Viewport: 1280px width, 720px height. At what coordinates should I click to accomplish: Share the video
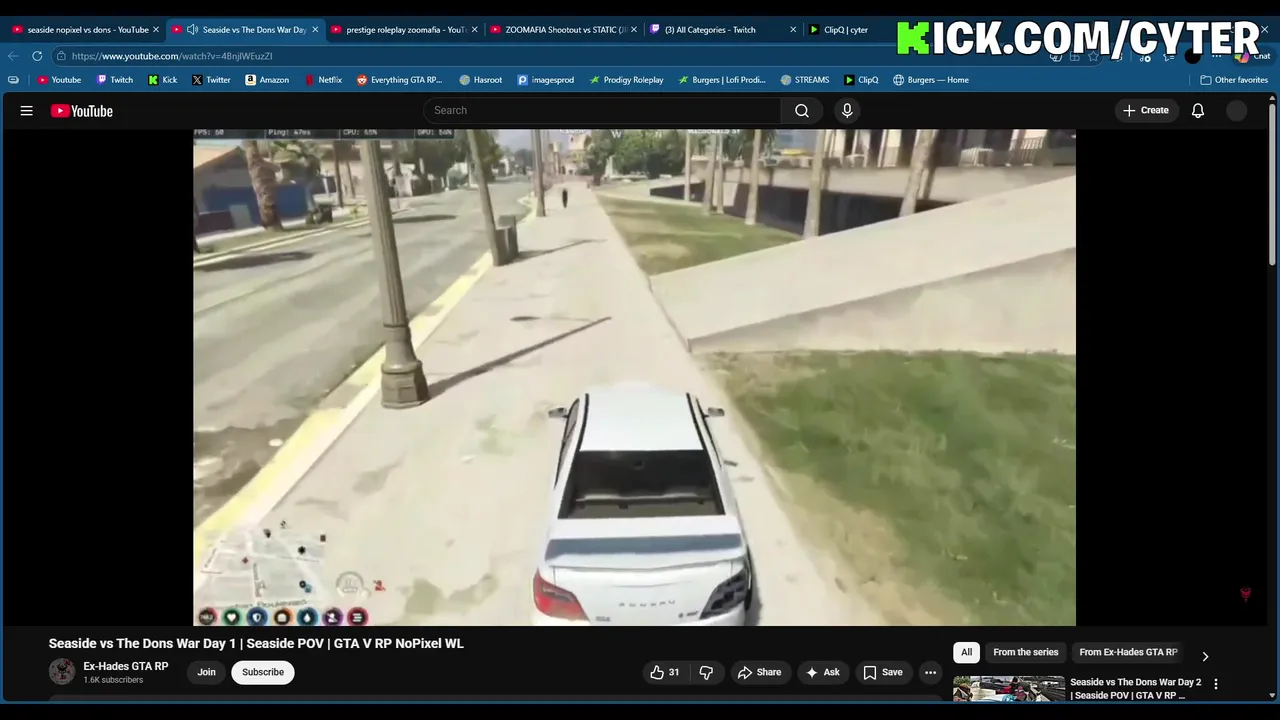pyautogui.click(x=759, y=672)
